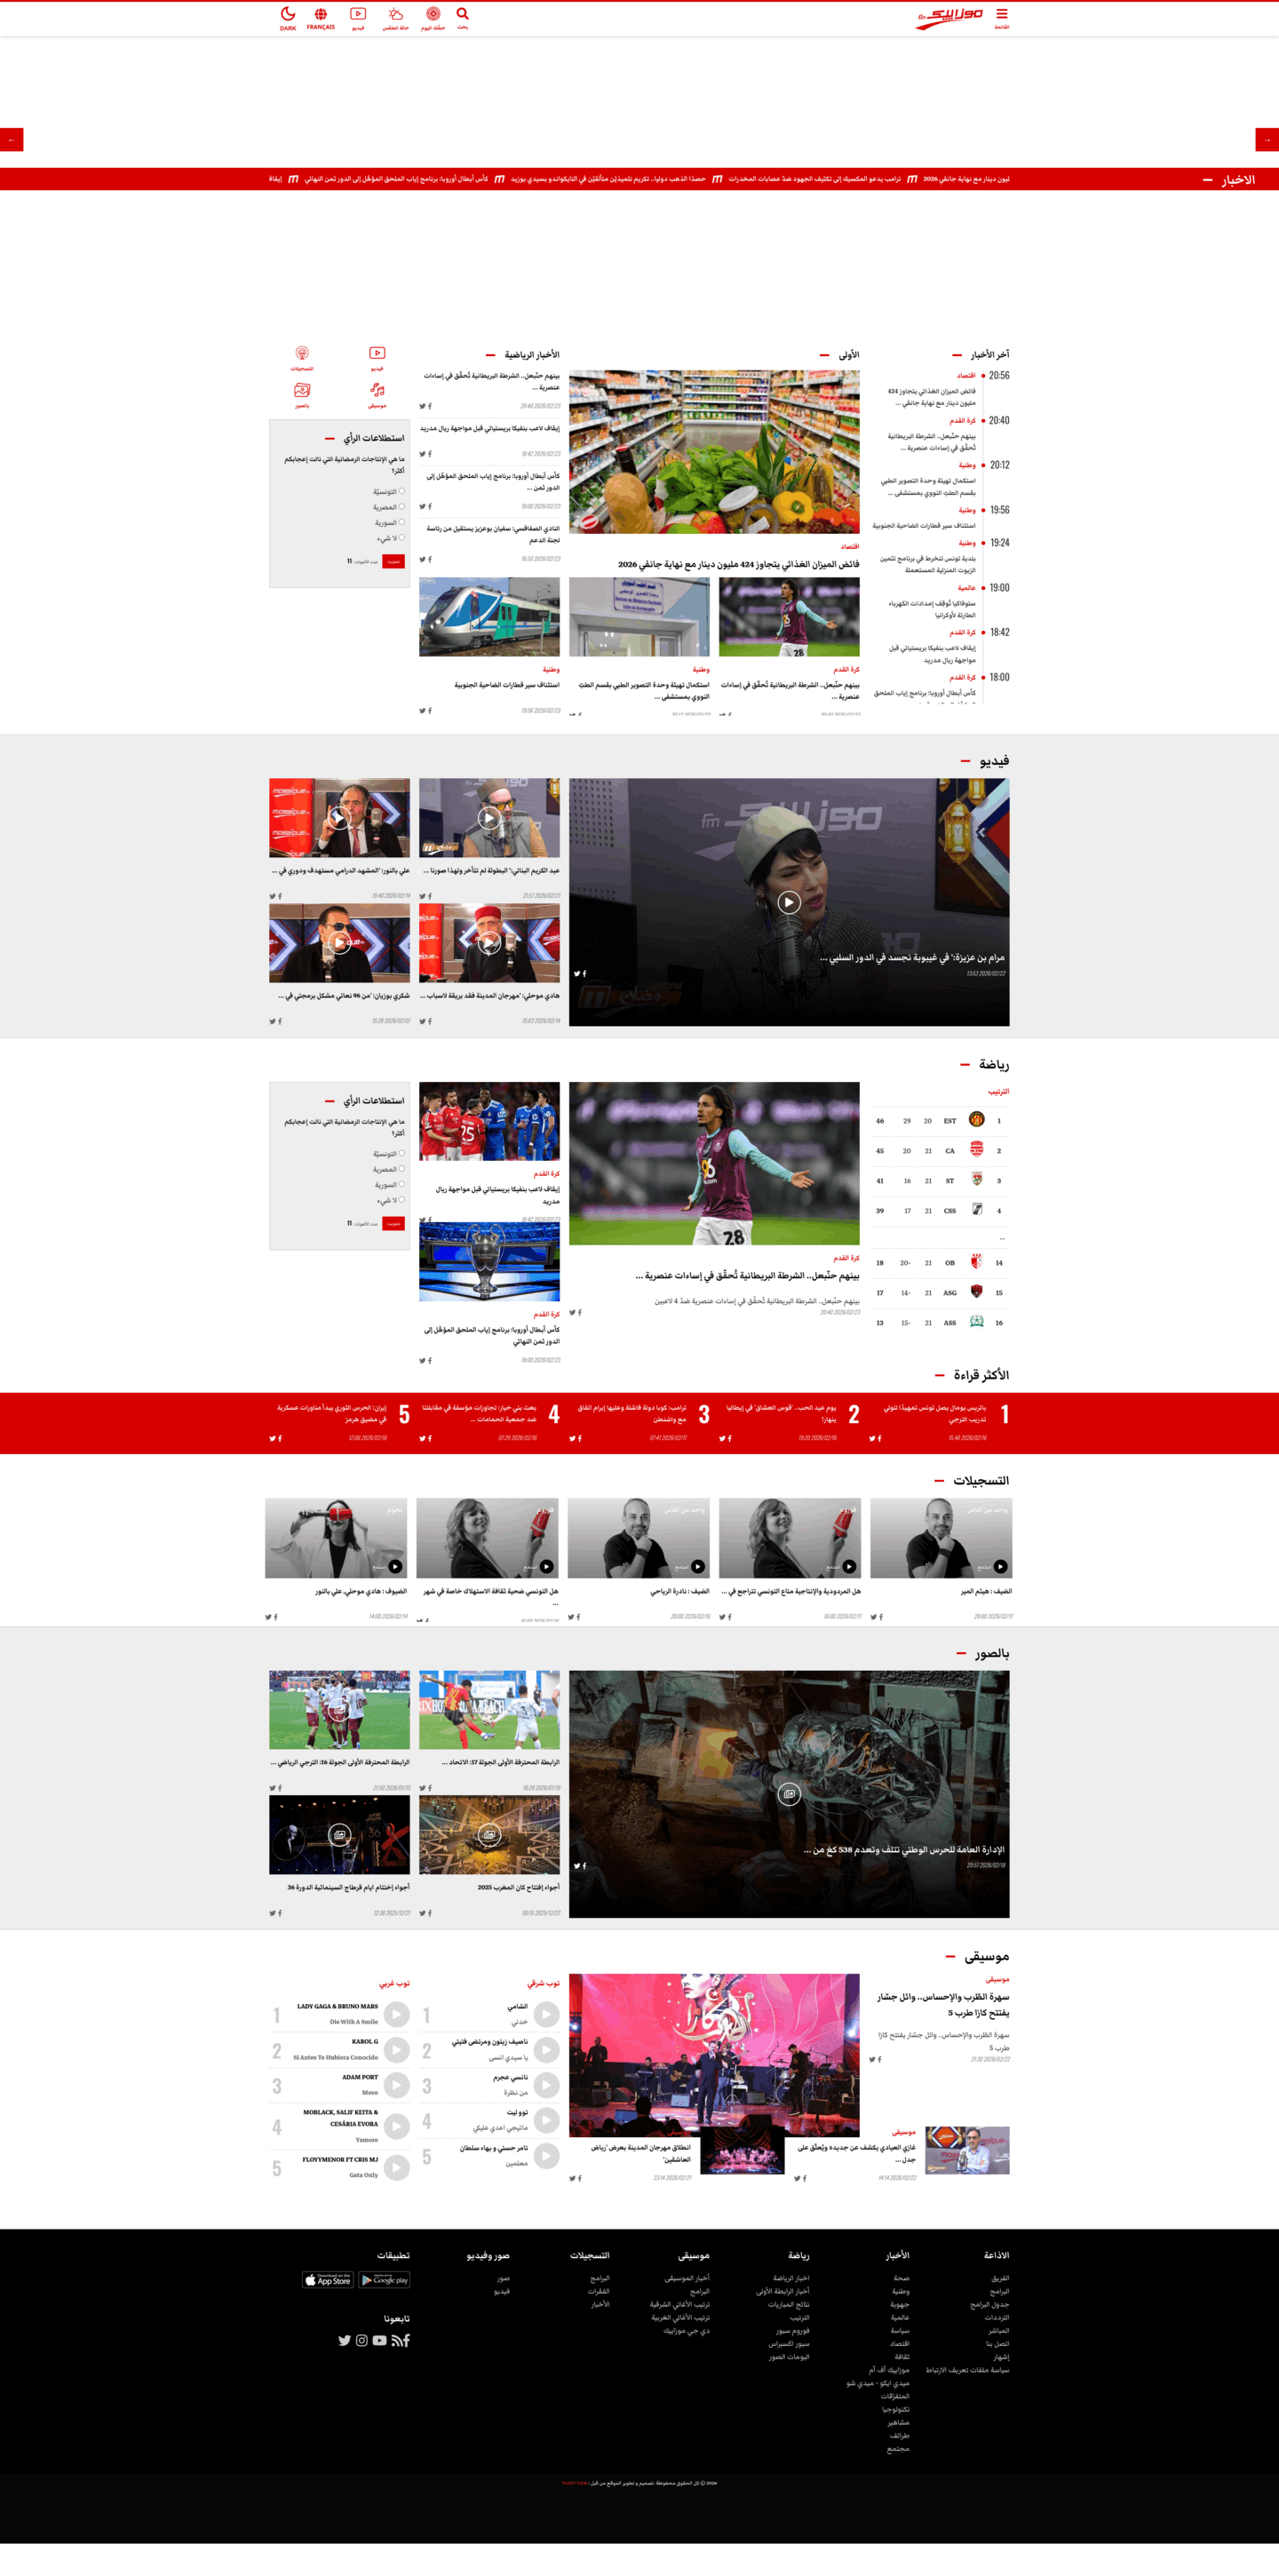The image size is (1279, 2576).
Task: Click the Instagram icon in the footer
Action: click(362, 2341)
